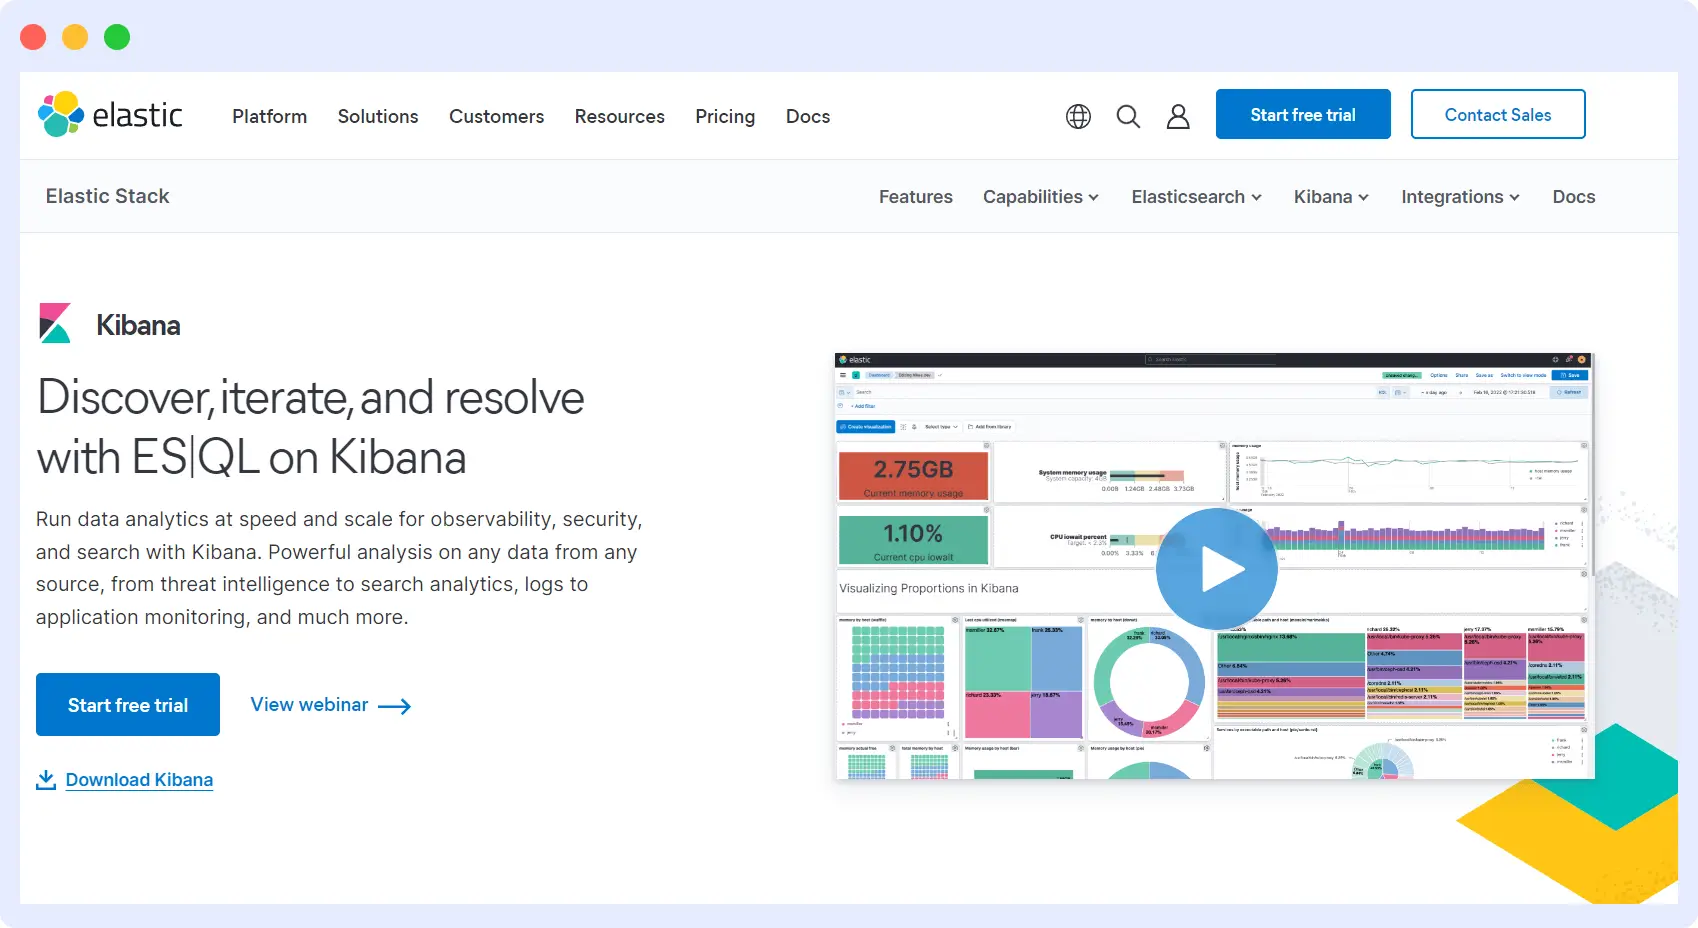
Task: Click the green macOS maximize dot
Action: point(117,37)
